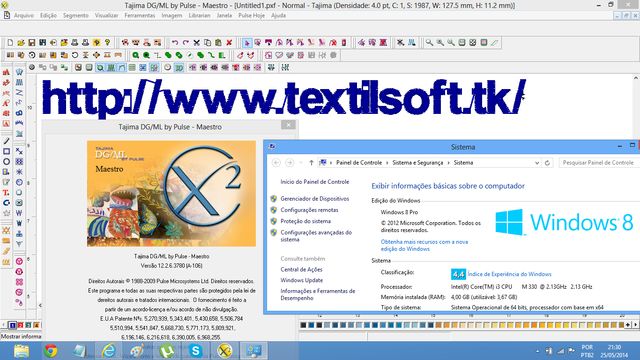Click the Cut scissors icon
Screen dimensions: 640x360
coord(196,42)
